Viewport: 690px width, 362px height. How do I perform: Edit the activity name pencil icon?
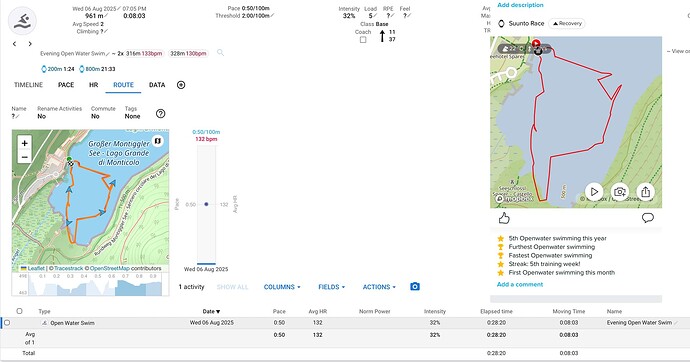[108, 53]
